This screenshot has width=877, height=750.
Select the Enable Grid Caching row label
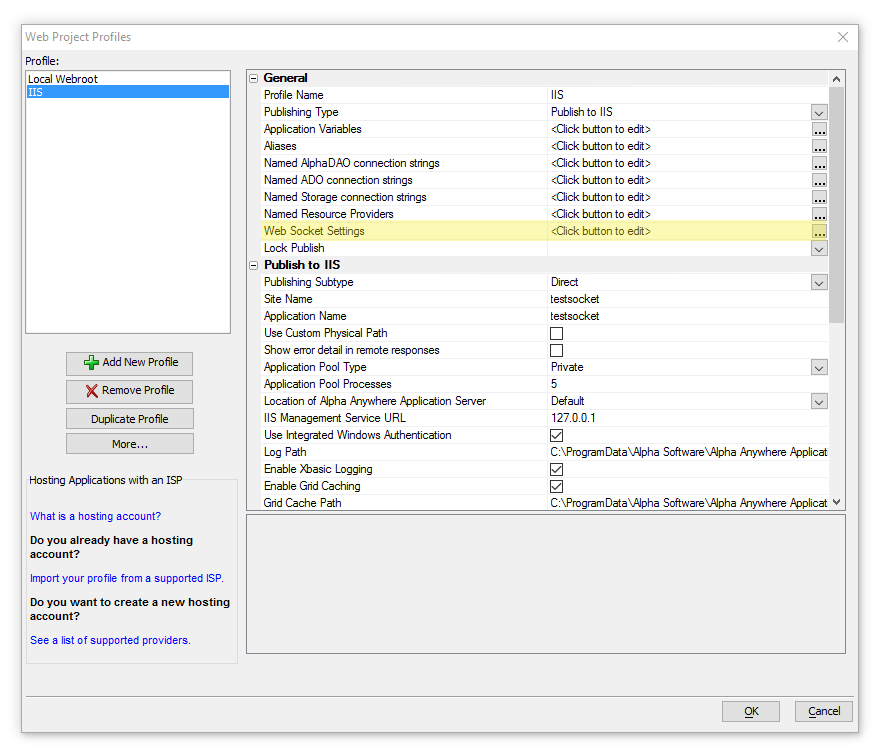point(312,486)
